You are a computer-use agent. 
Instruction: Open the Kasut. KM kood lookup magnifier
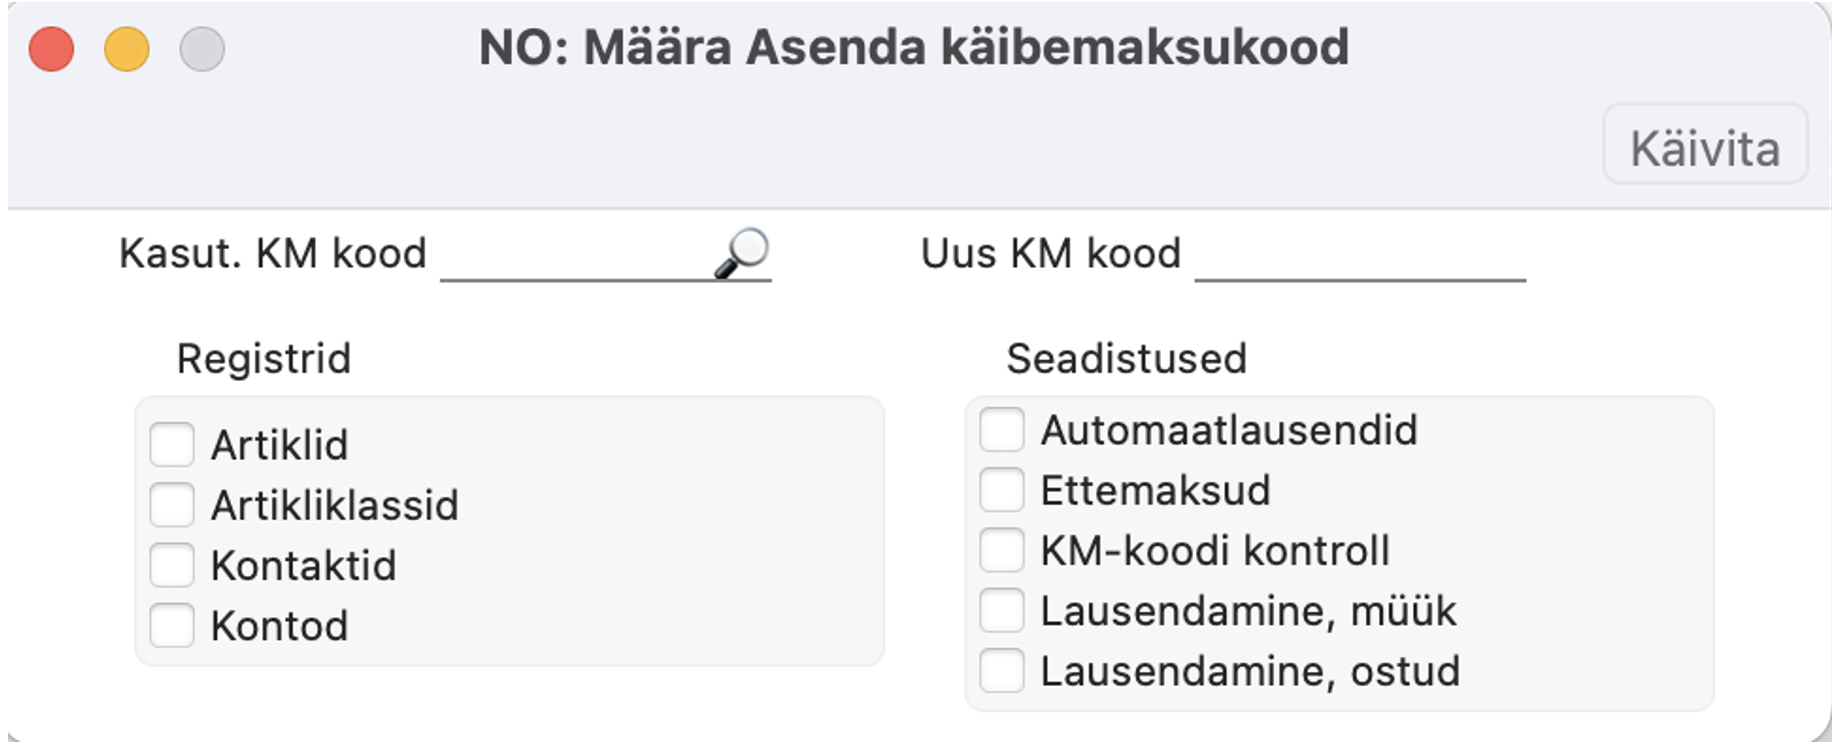tap(741, 253)
